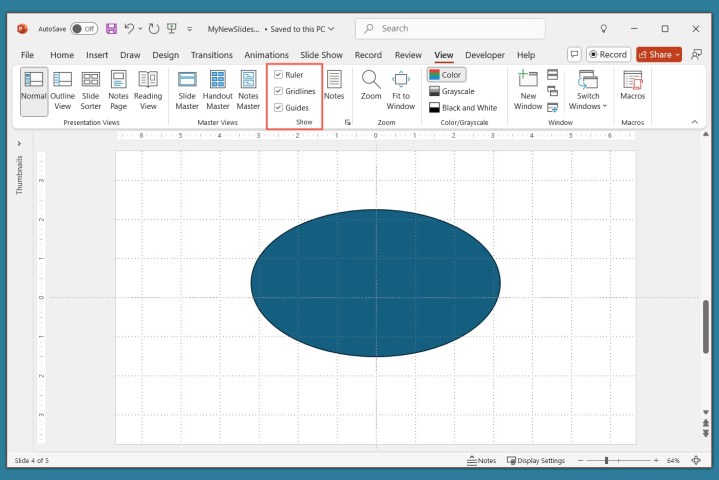Expand the Switch Windows dropdown
This screenshot has width=719, height=480.
pos(588,90)
